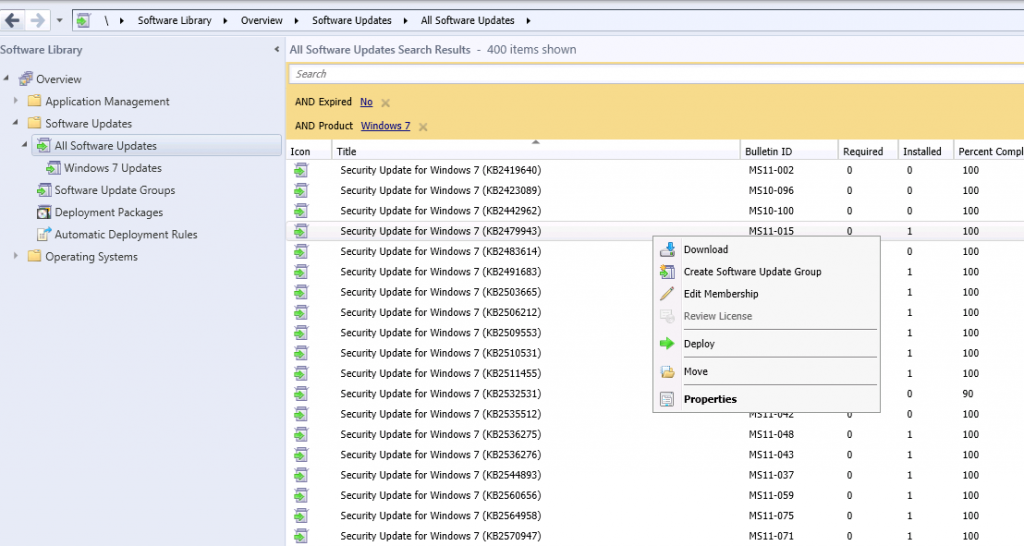Screen dimensions: 1024x546
Task: Click the green Deploy arrow icon
Action: click(x=668, y=344)
